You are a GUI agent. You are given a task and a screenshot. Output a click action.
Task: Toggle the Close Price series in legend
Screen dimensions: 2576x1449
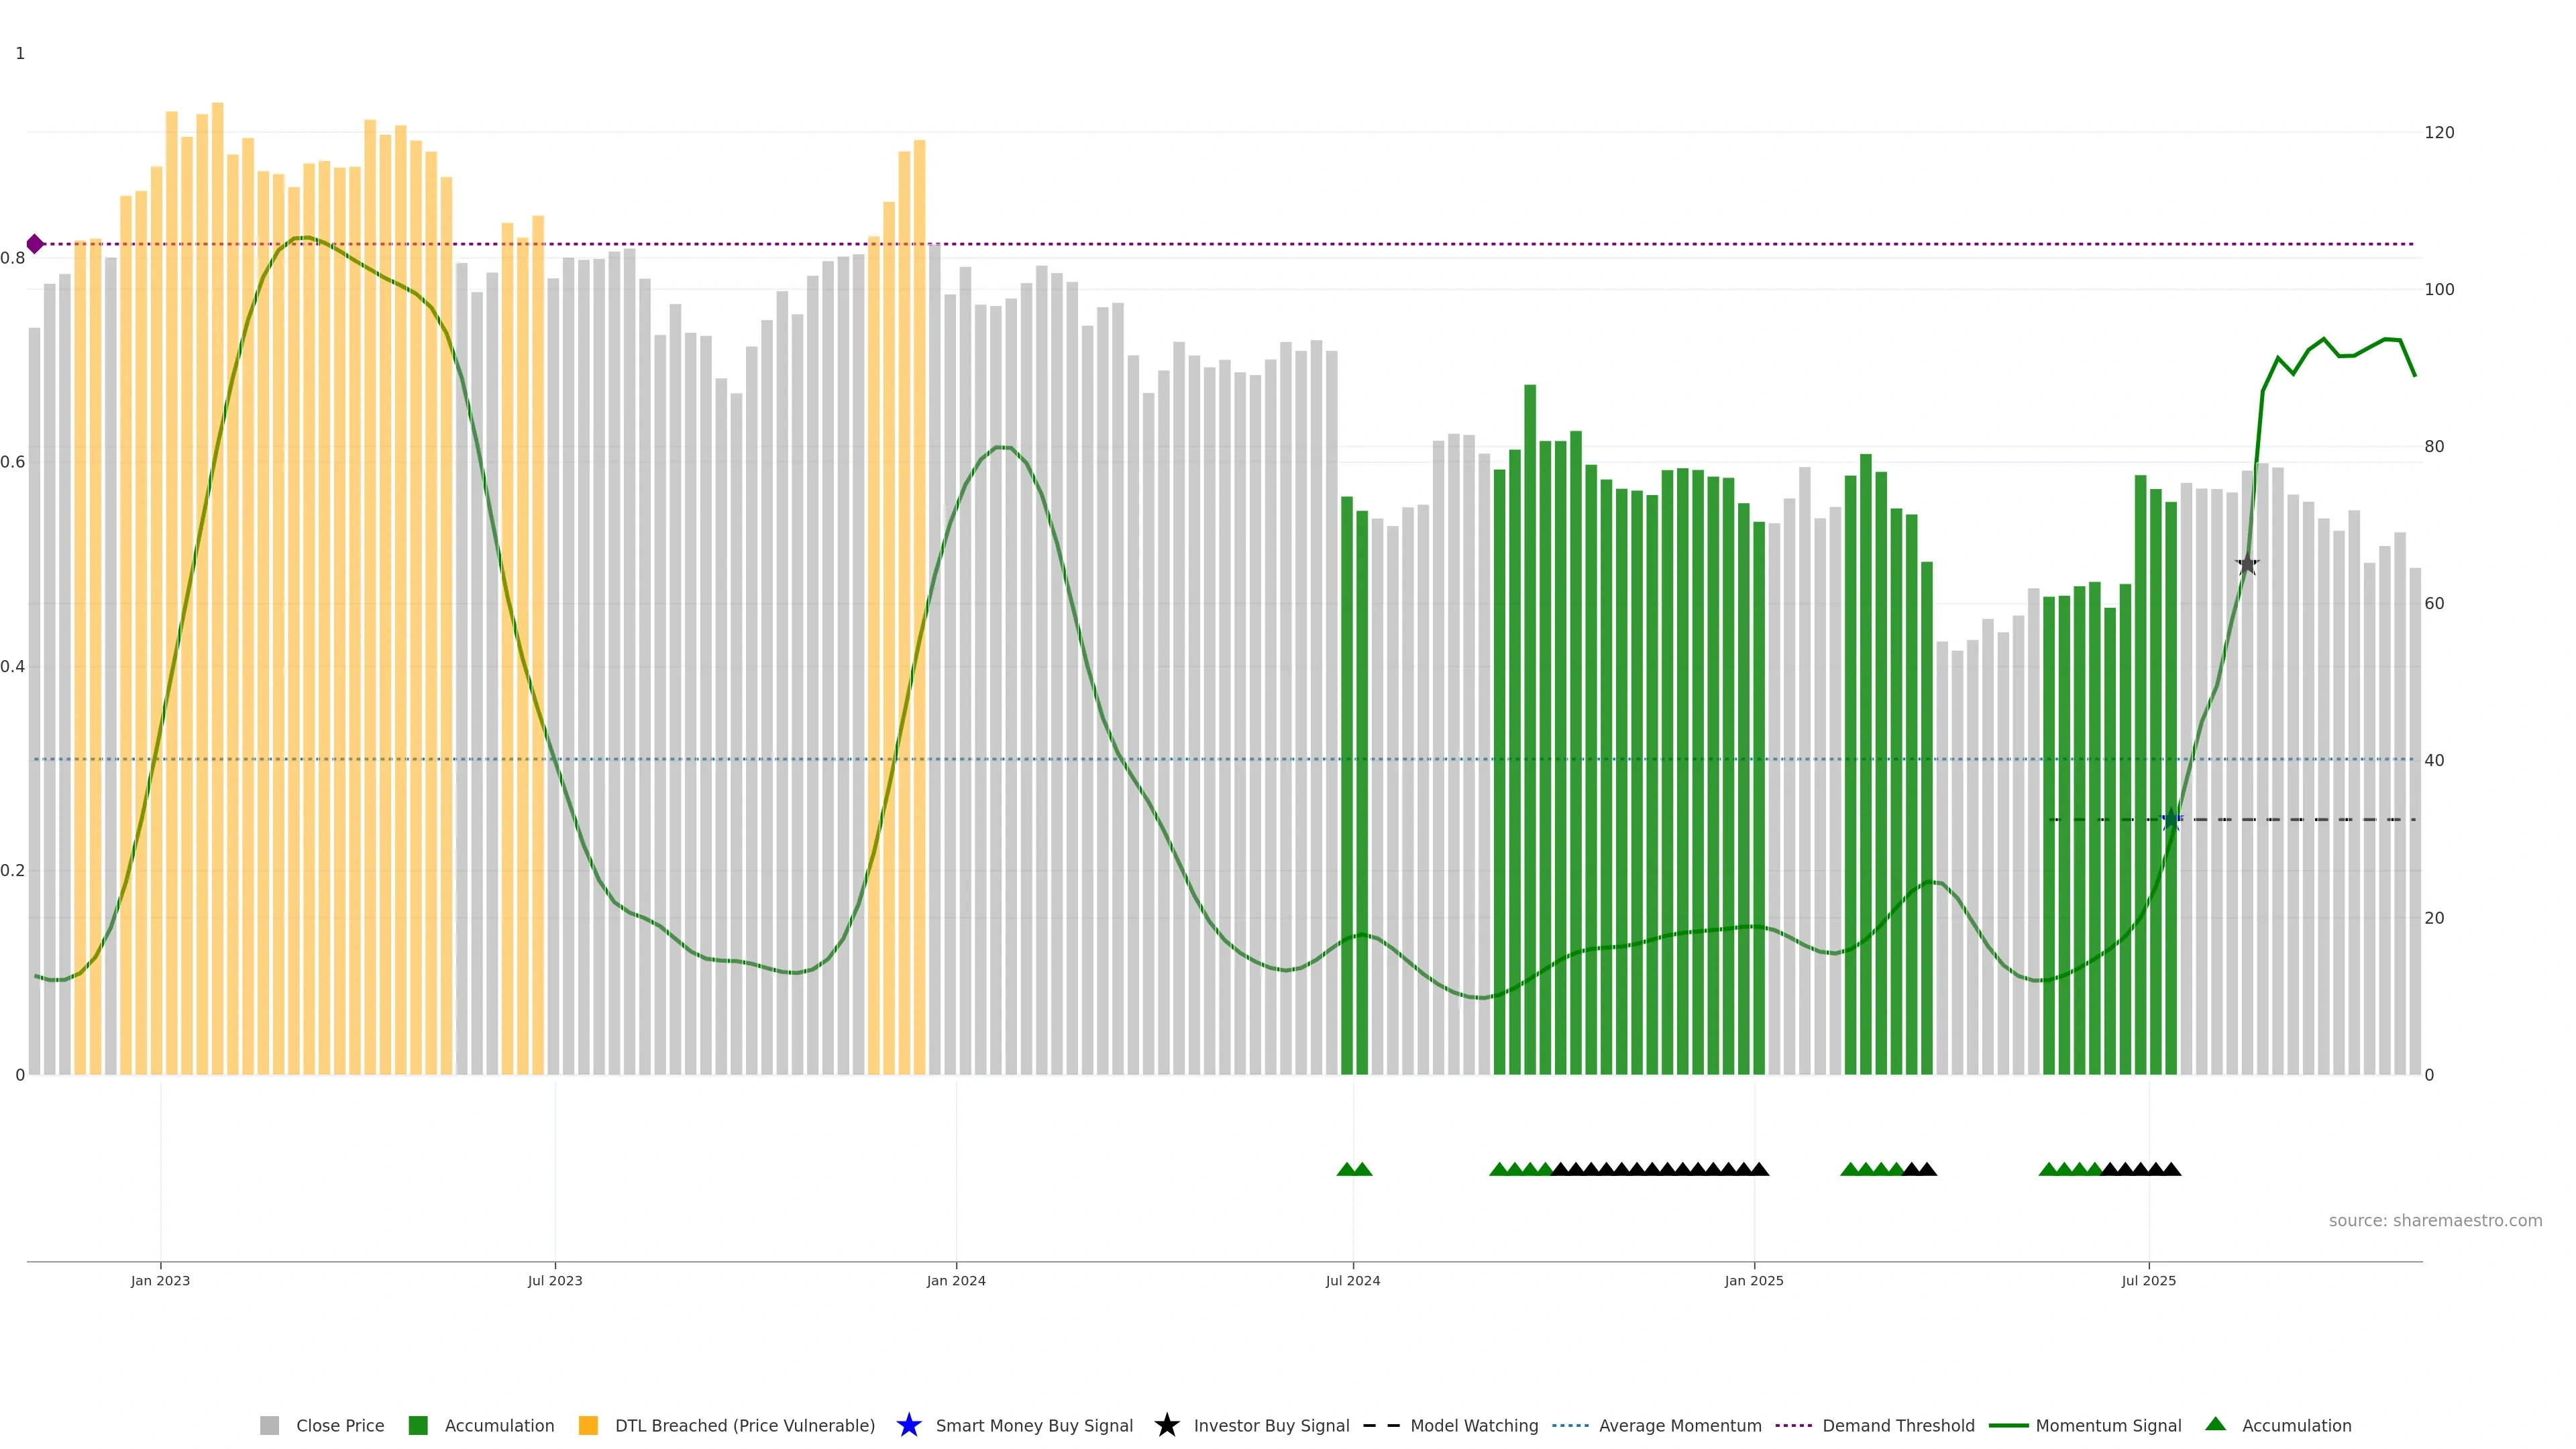click(x=339, y=1425)
